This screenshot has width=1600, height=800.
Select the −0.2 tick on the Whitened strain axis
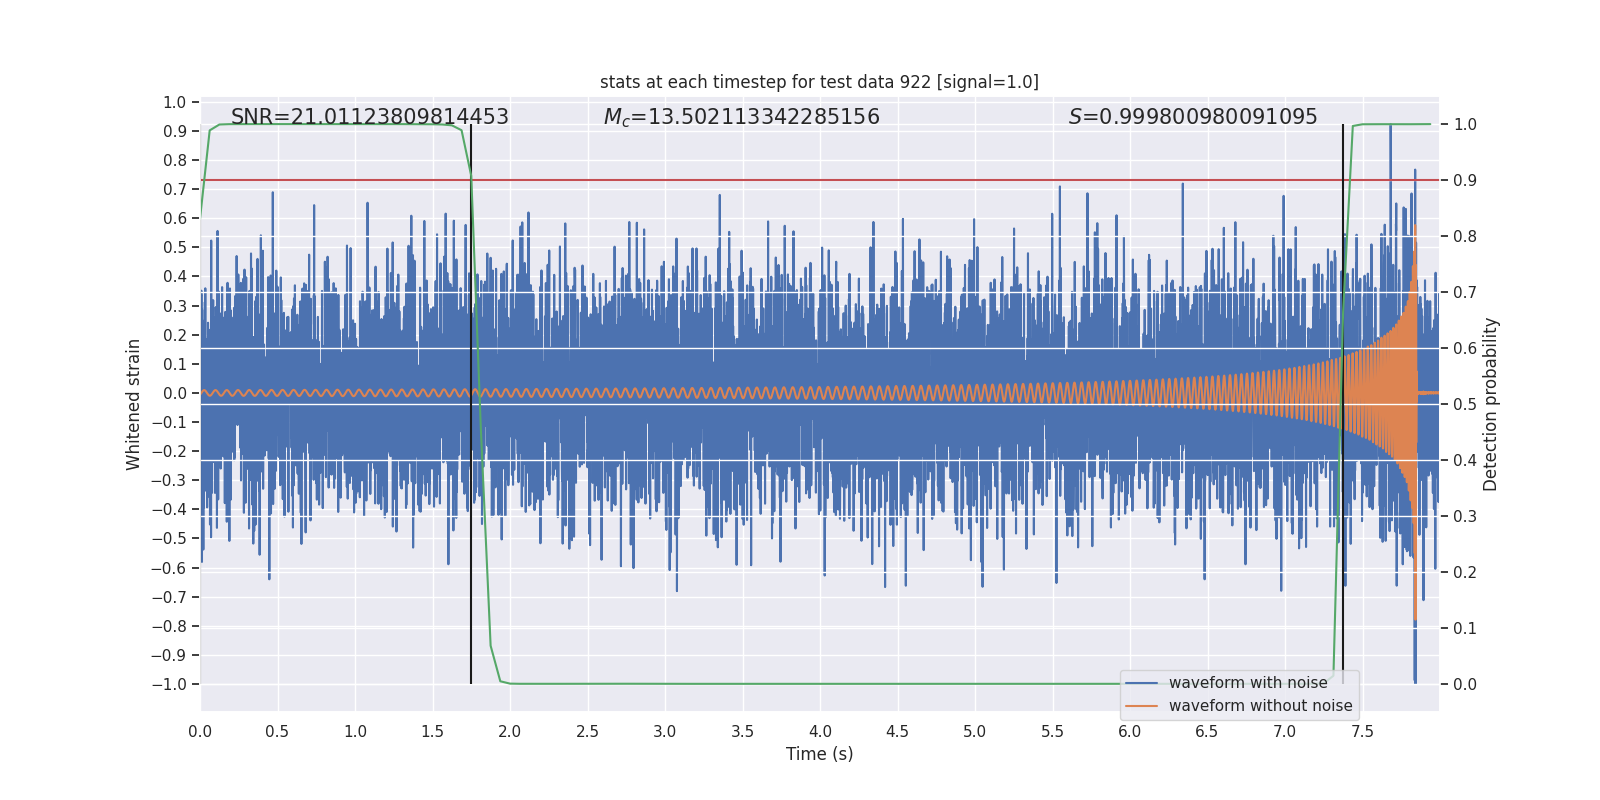pyautogui.click(x=169, y=451)
